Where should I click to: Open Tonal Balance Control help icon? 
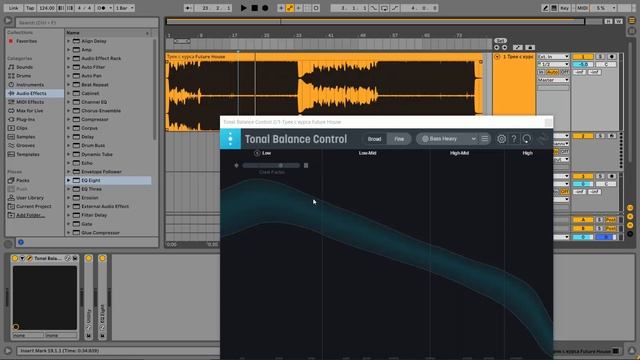coord(514,139)
